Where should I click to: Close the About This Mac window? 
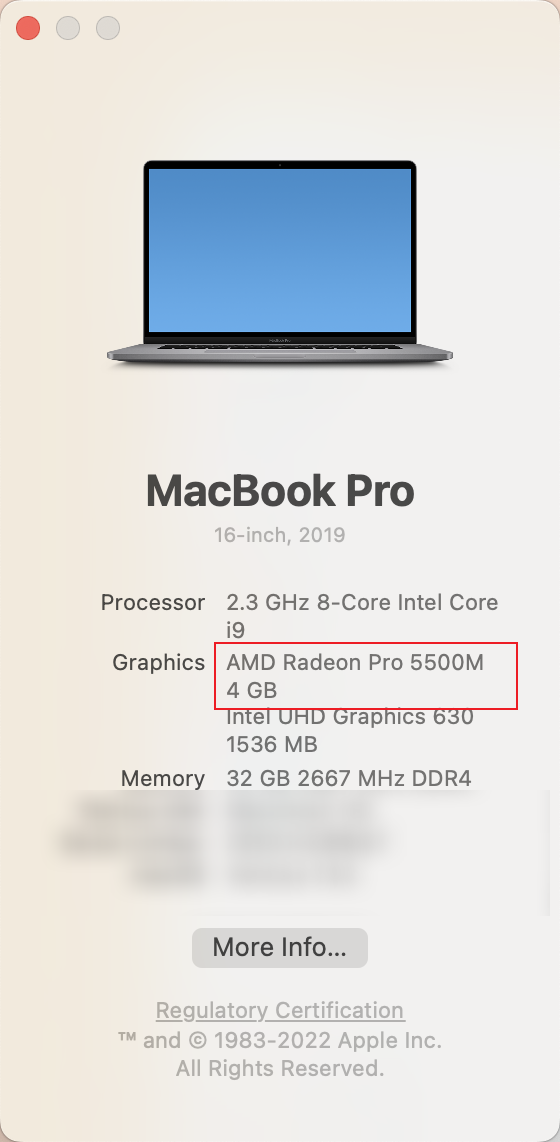28,28
